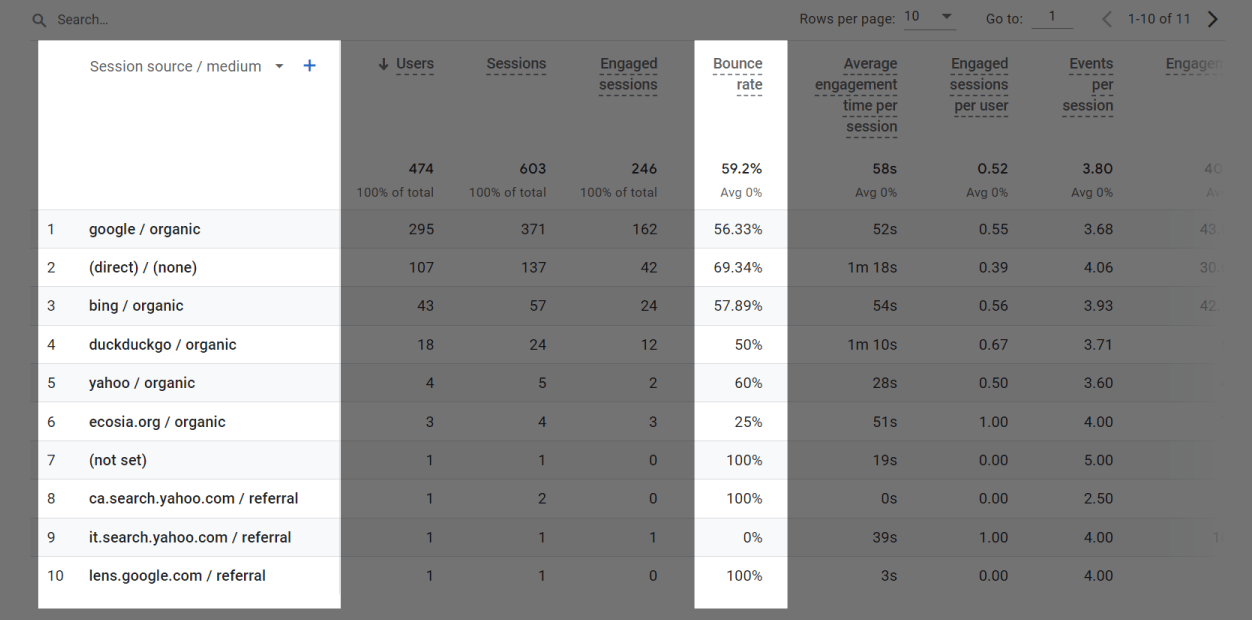
Task: Click the plus icon to add a dimension
Action: [309, 65]
